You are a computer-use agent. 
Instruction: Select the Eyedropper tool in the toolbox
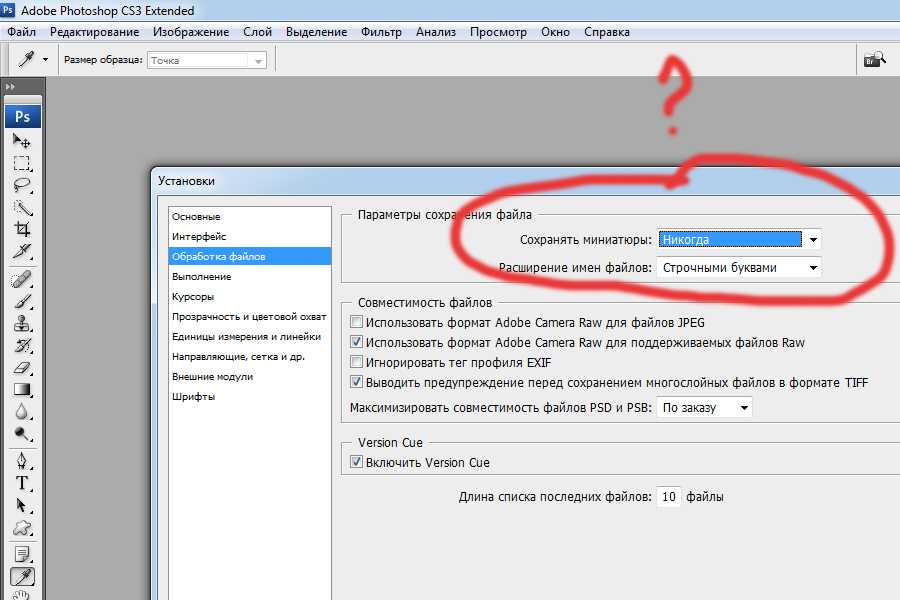(22, 576)
